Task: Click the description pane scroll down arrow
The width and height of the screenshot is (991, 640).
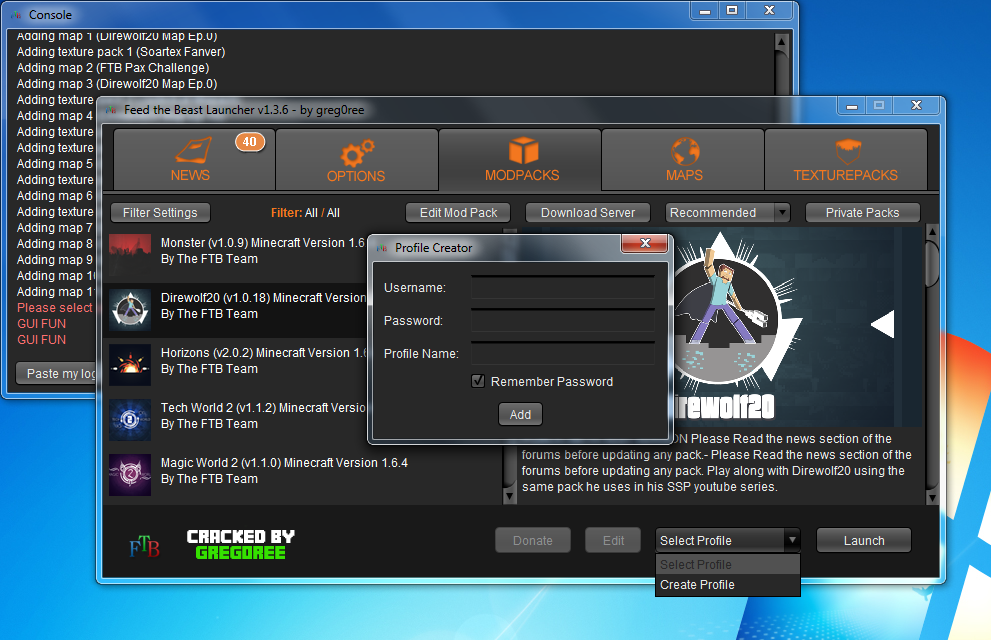Action: point(932,498)
